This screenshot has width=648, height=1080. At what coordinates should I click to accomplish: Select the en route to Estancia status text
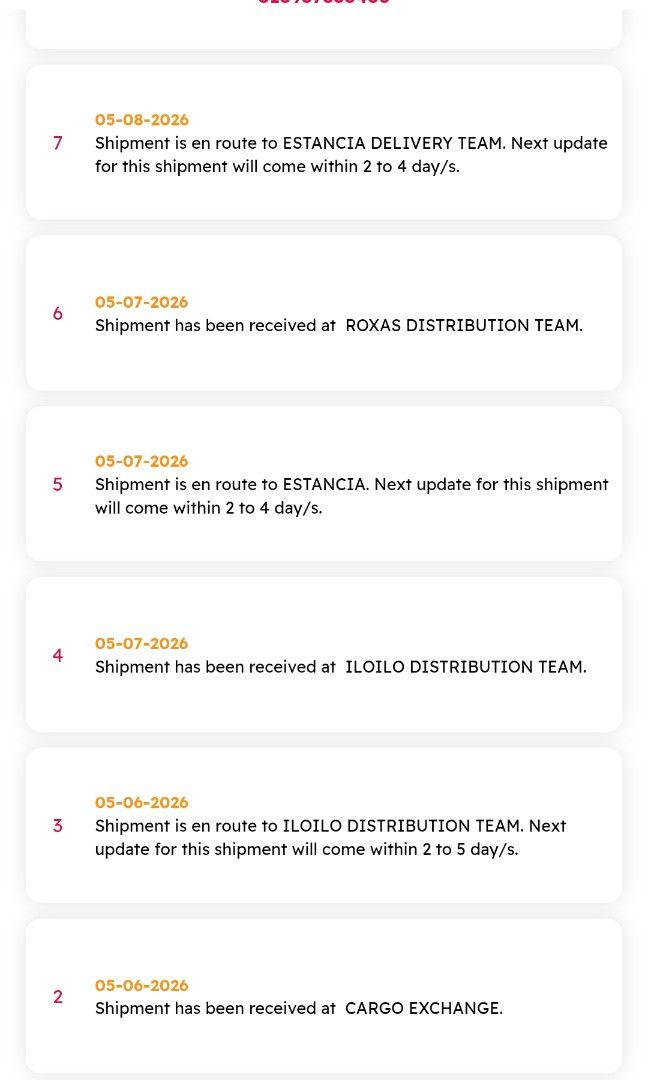[x=352, y=496]
